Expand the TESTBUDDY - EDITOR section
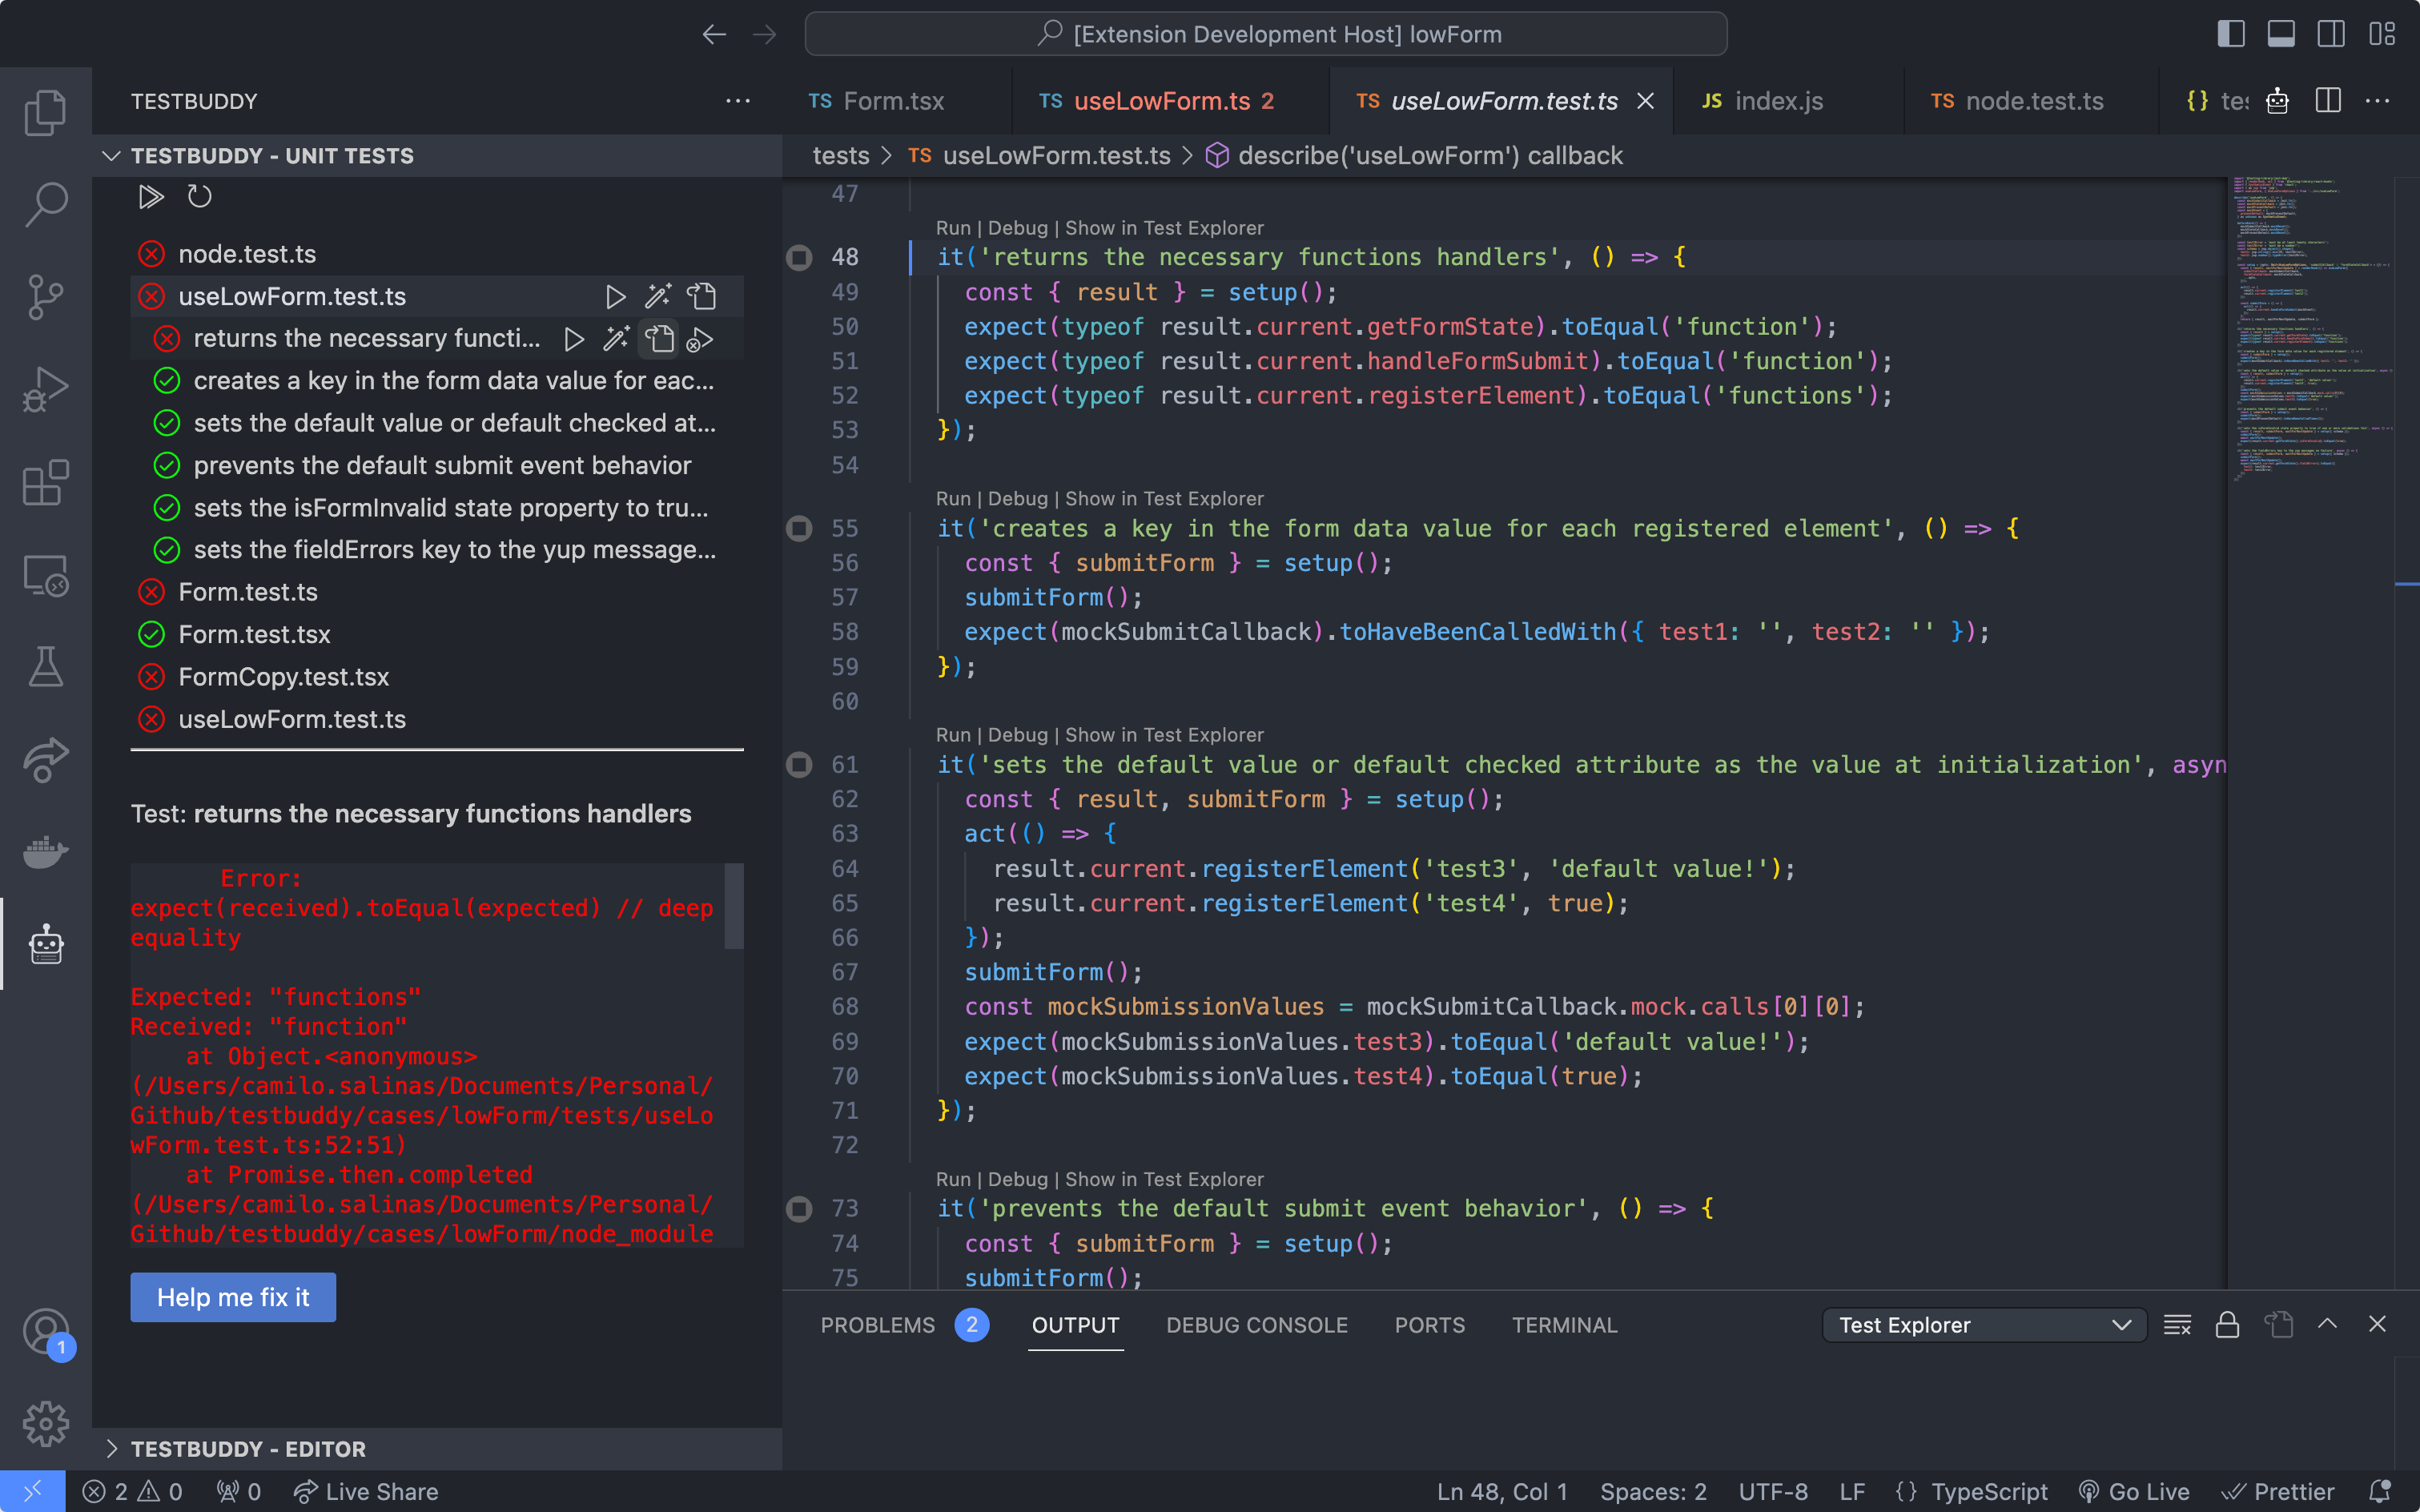This screenshot has width=2420, height=1512. point(436,1449)
